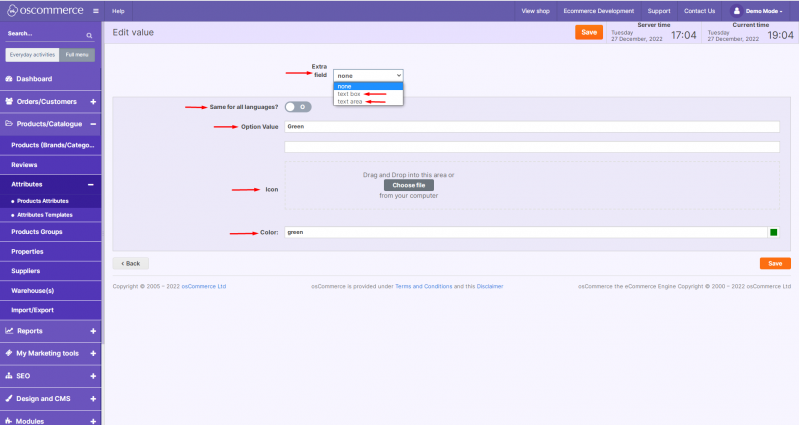Choose 'text area' option in the dropdown
Viewport: 799px width, 425px height.
point(350,101)
